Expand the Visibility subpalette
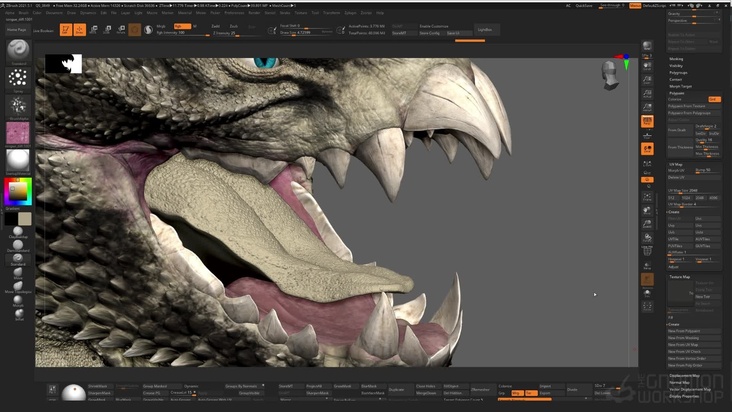Screen dimensions: 732x412 click(x=676, y=66)
